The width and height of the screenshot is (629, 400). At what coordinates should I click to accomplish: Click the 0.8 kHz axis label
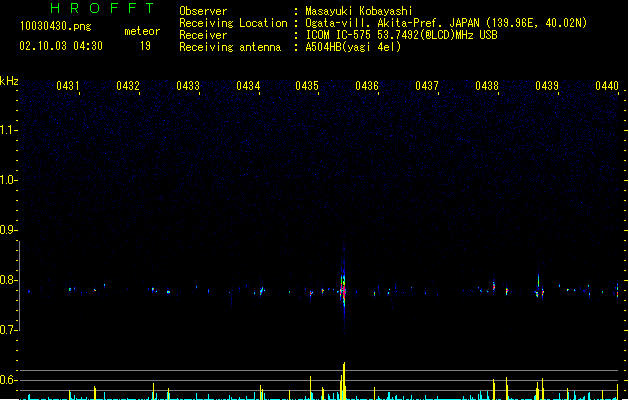[x=8, y=280]
